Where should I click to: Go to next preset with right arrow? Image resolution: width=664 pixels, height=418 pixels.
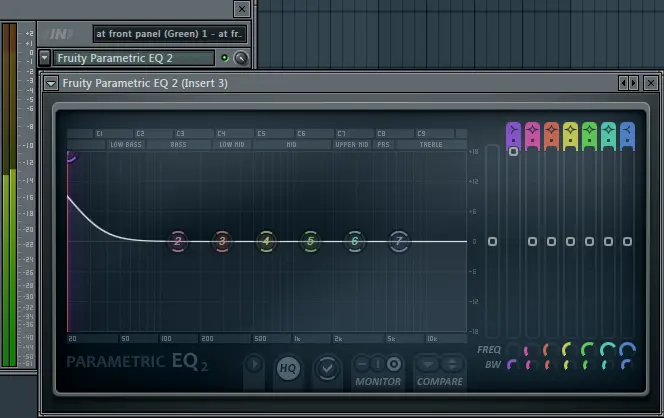pyautogui.click(x=634, y=83)
